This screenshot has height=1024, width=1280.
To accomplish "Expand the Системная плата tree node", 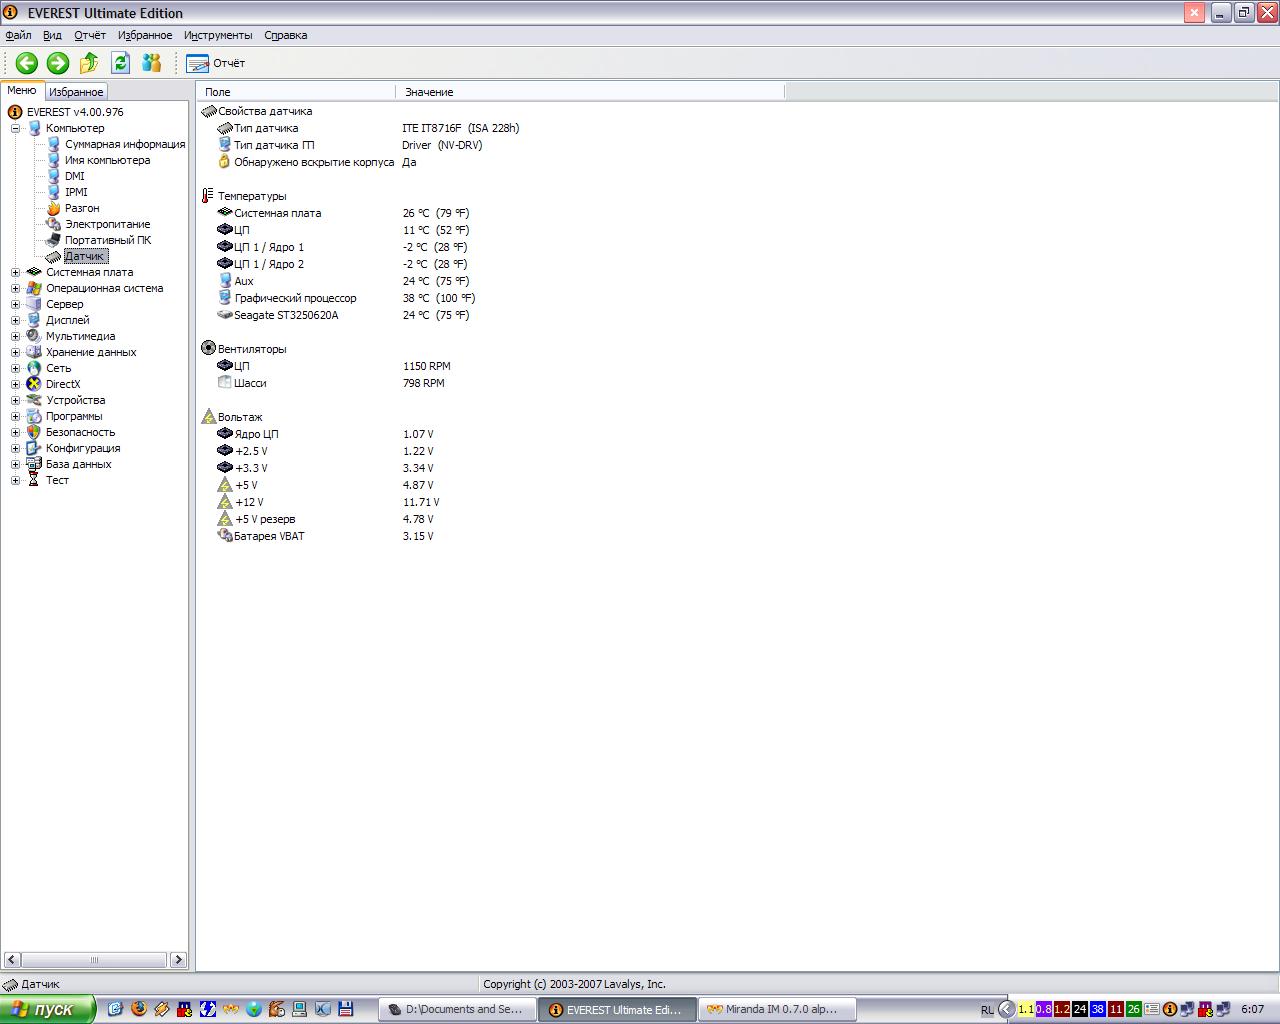I will (x=15, y=272).
